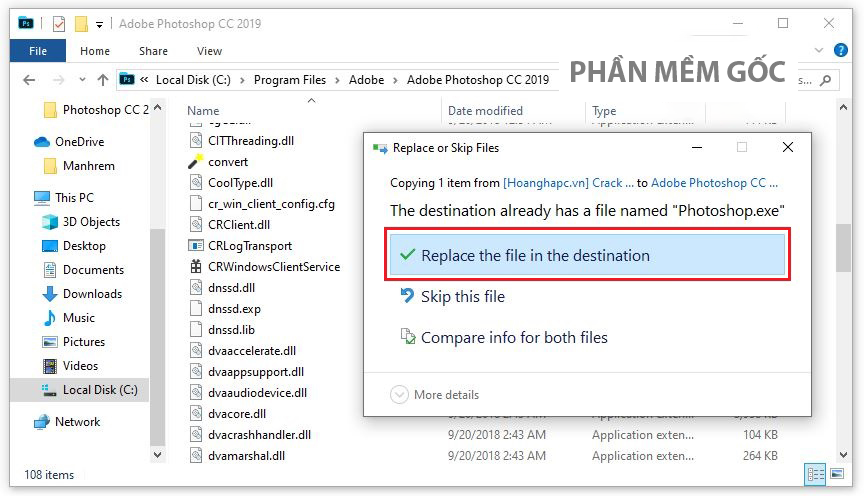Open the File menu tab

point(38,51)
